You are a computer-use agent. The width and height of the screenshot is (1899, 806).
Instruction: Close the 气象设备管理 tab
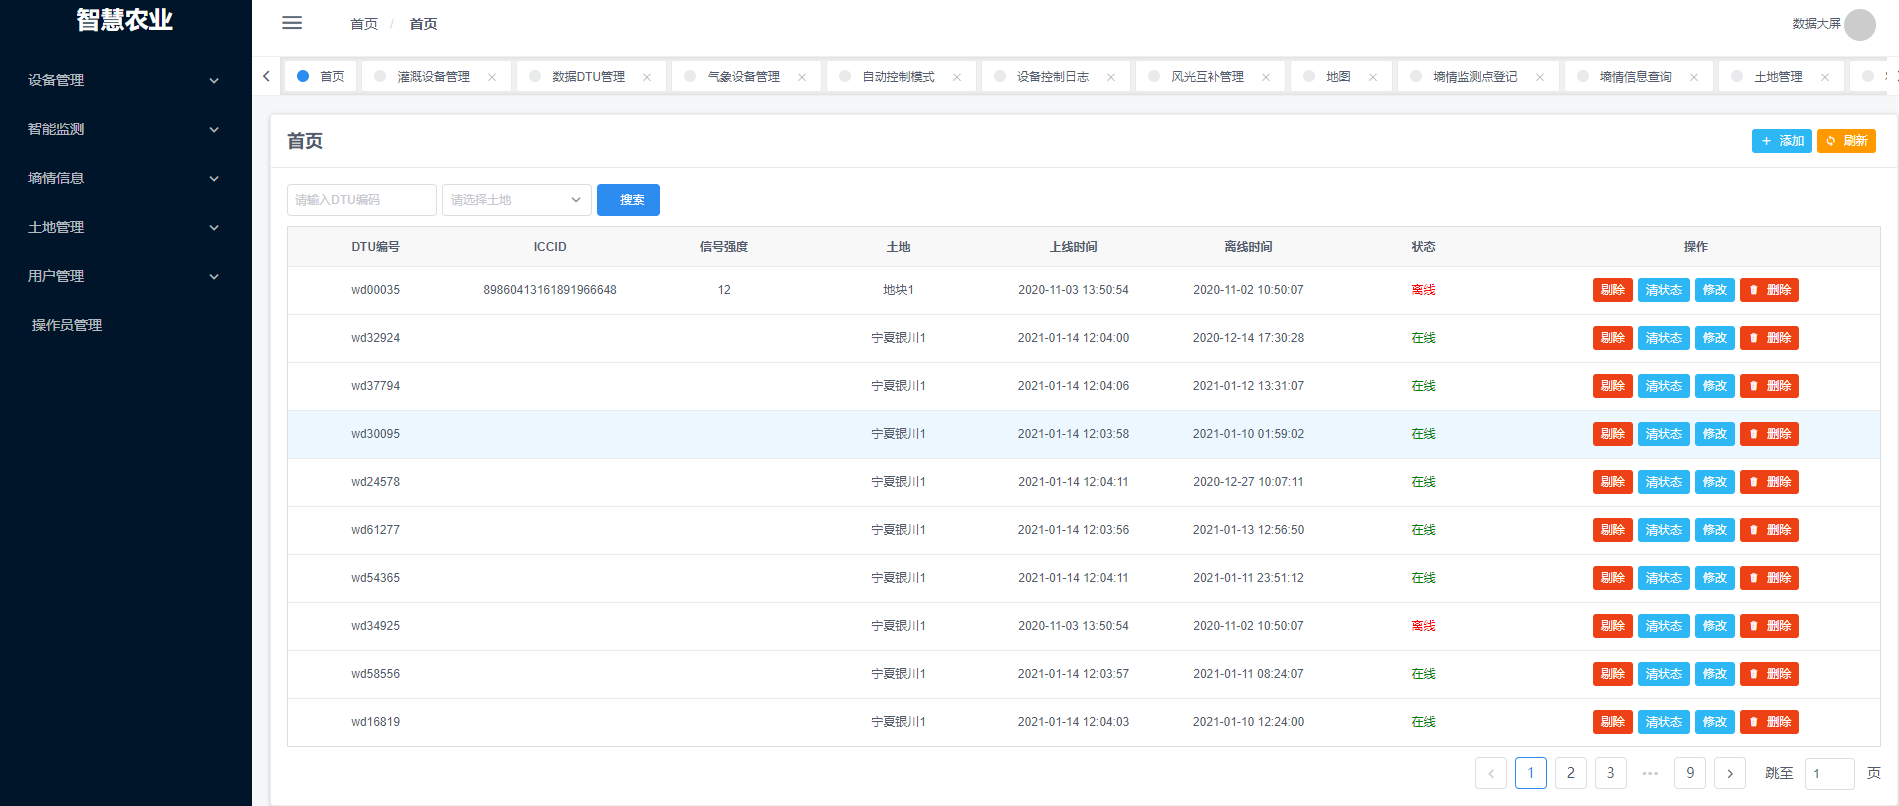pyautogui.click(x=802, y=77)
